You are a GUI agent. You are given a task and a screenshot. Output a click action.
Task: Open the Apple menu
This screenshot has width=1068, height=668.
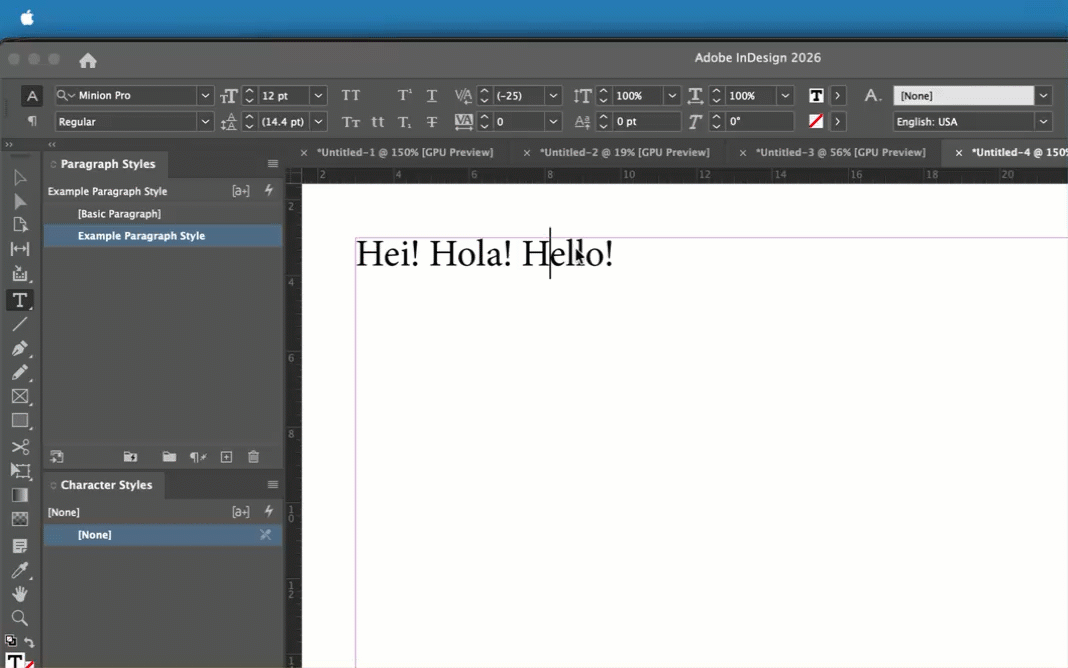27,18
